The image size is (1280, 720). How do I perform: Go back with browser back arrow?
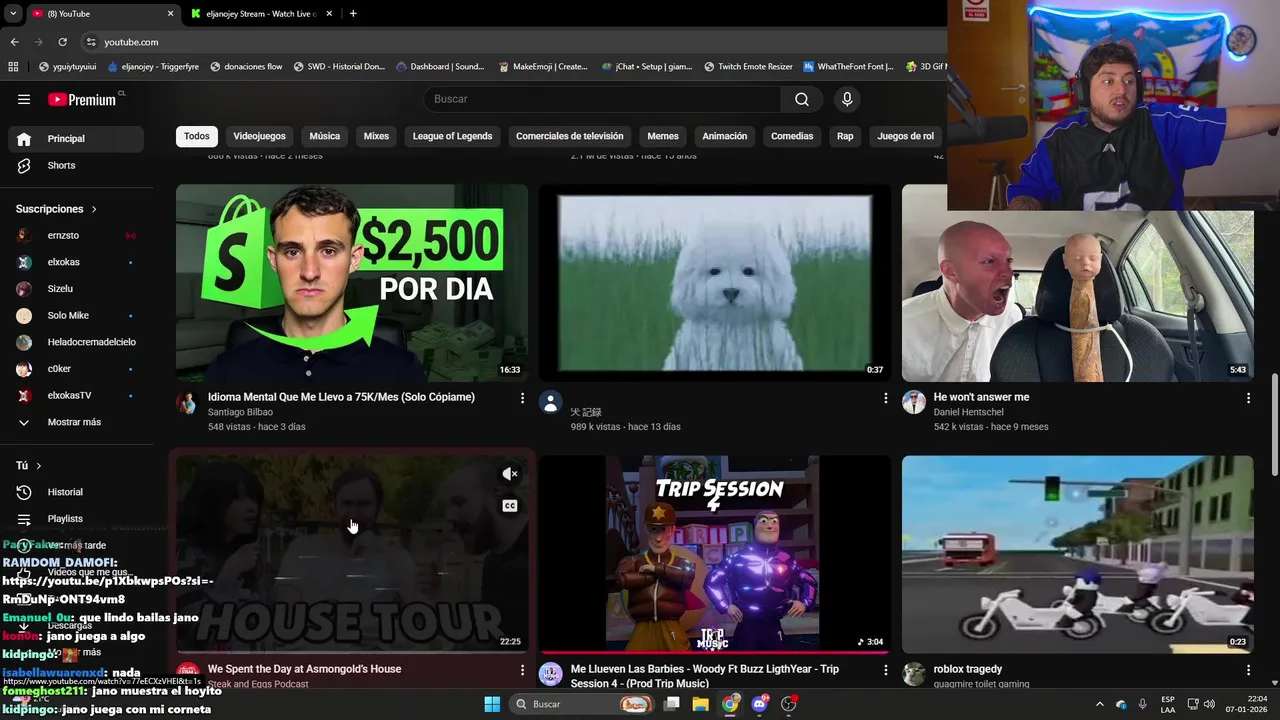14,42
